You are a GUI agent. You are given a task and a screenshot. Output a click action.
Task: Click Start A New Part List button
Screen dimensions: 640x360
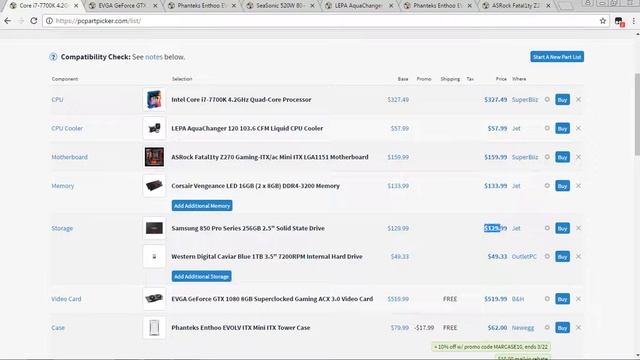pyautogui.click(x=557, y=57)
